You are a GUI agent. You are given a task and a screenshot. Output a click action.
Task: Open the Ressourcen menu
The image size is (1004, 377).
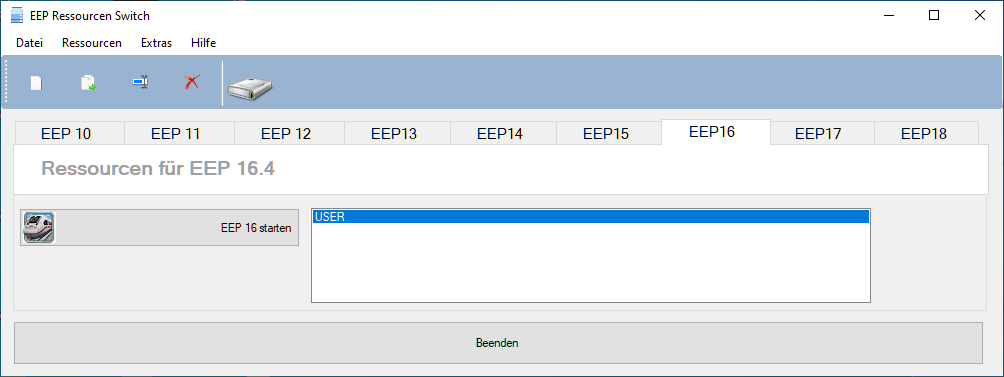[92, 43]
